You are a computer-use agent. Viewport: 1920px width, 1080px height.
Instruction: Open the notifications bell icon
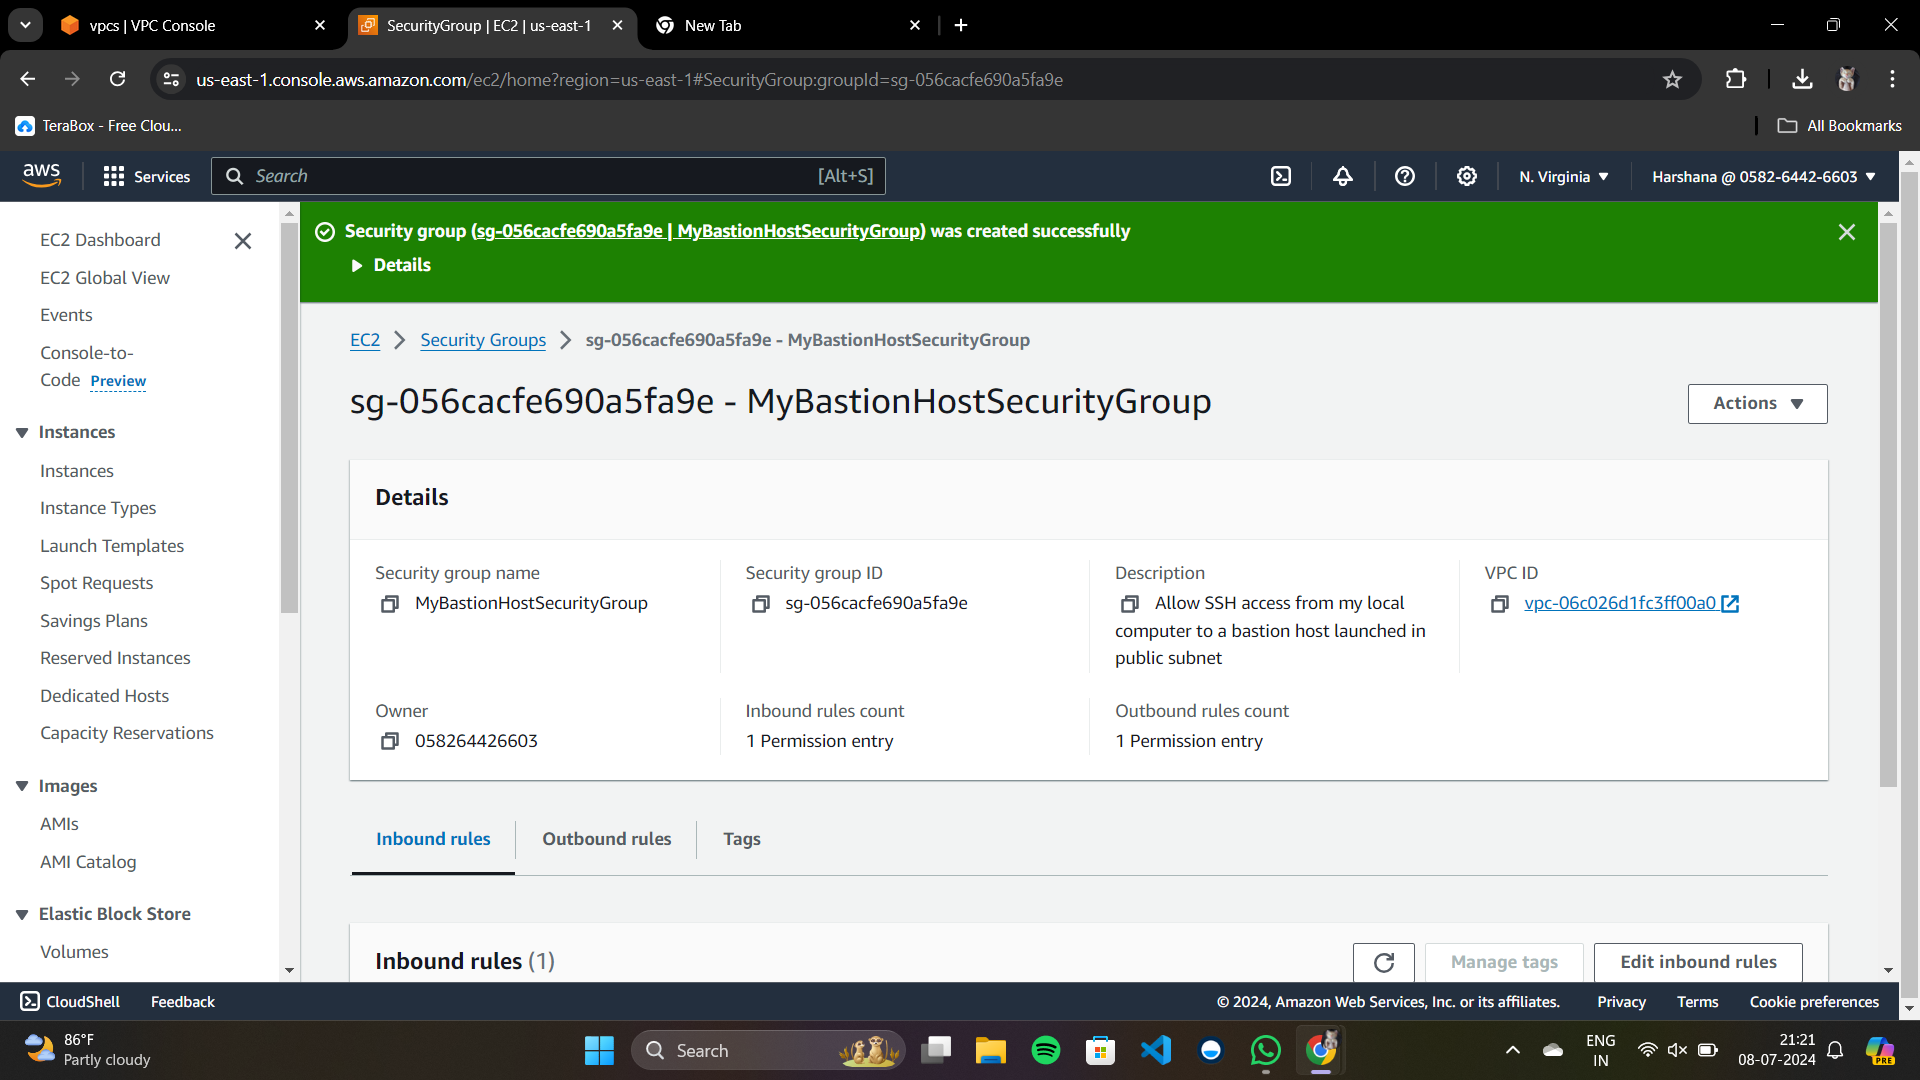(x=1343, y=176)
